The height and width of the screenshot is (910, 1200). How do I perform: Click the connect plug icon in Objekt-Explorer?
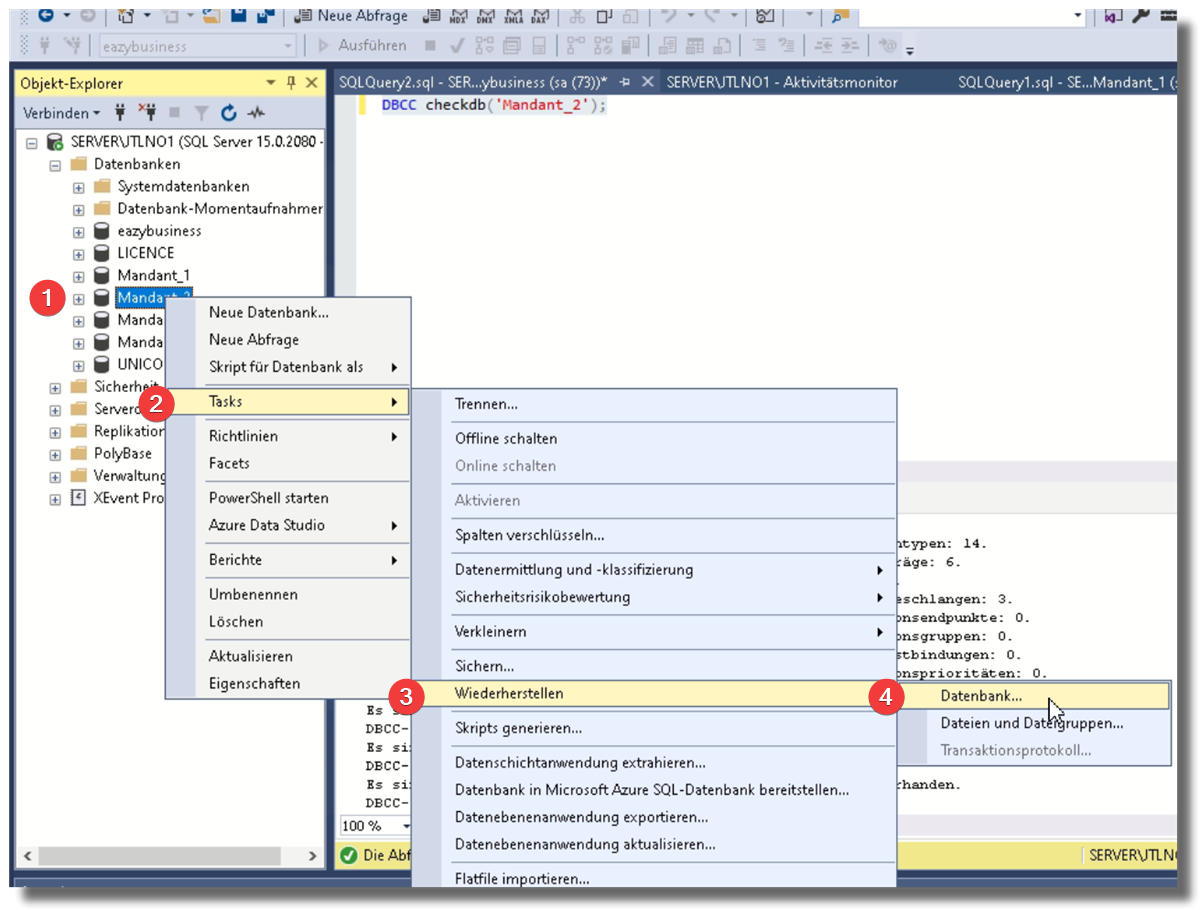tap(120, 113)
